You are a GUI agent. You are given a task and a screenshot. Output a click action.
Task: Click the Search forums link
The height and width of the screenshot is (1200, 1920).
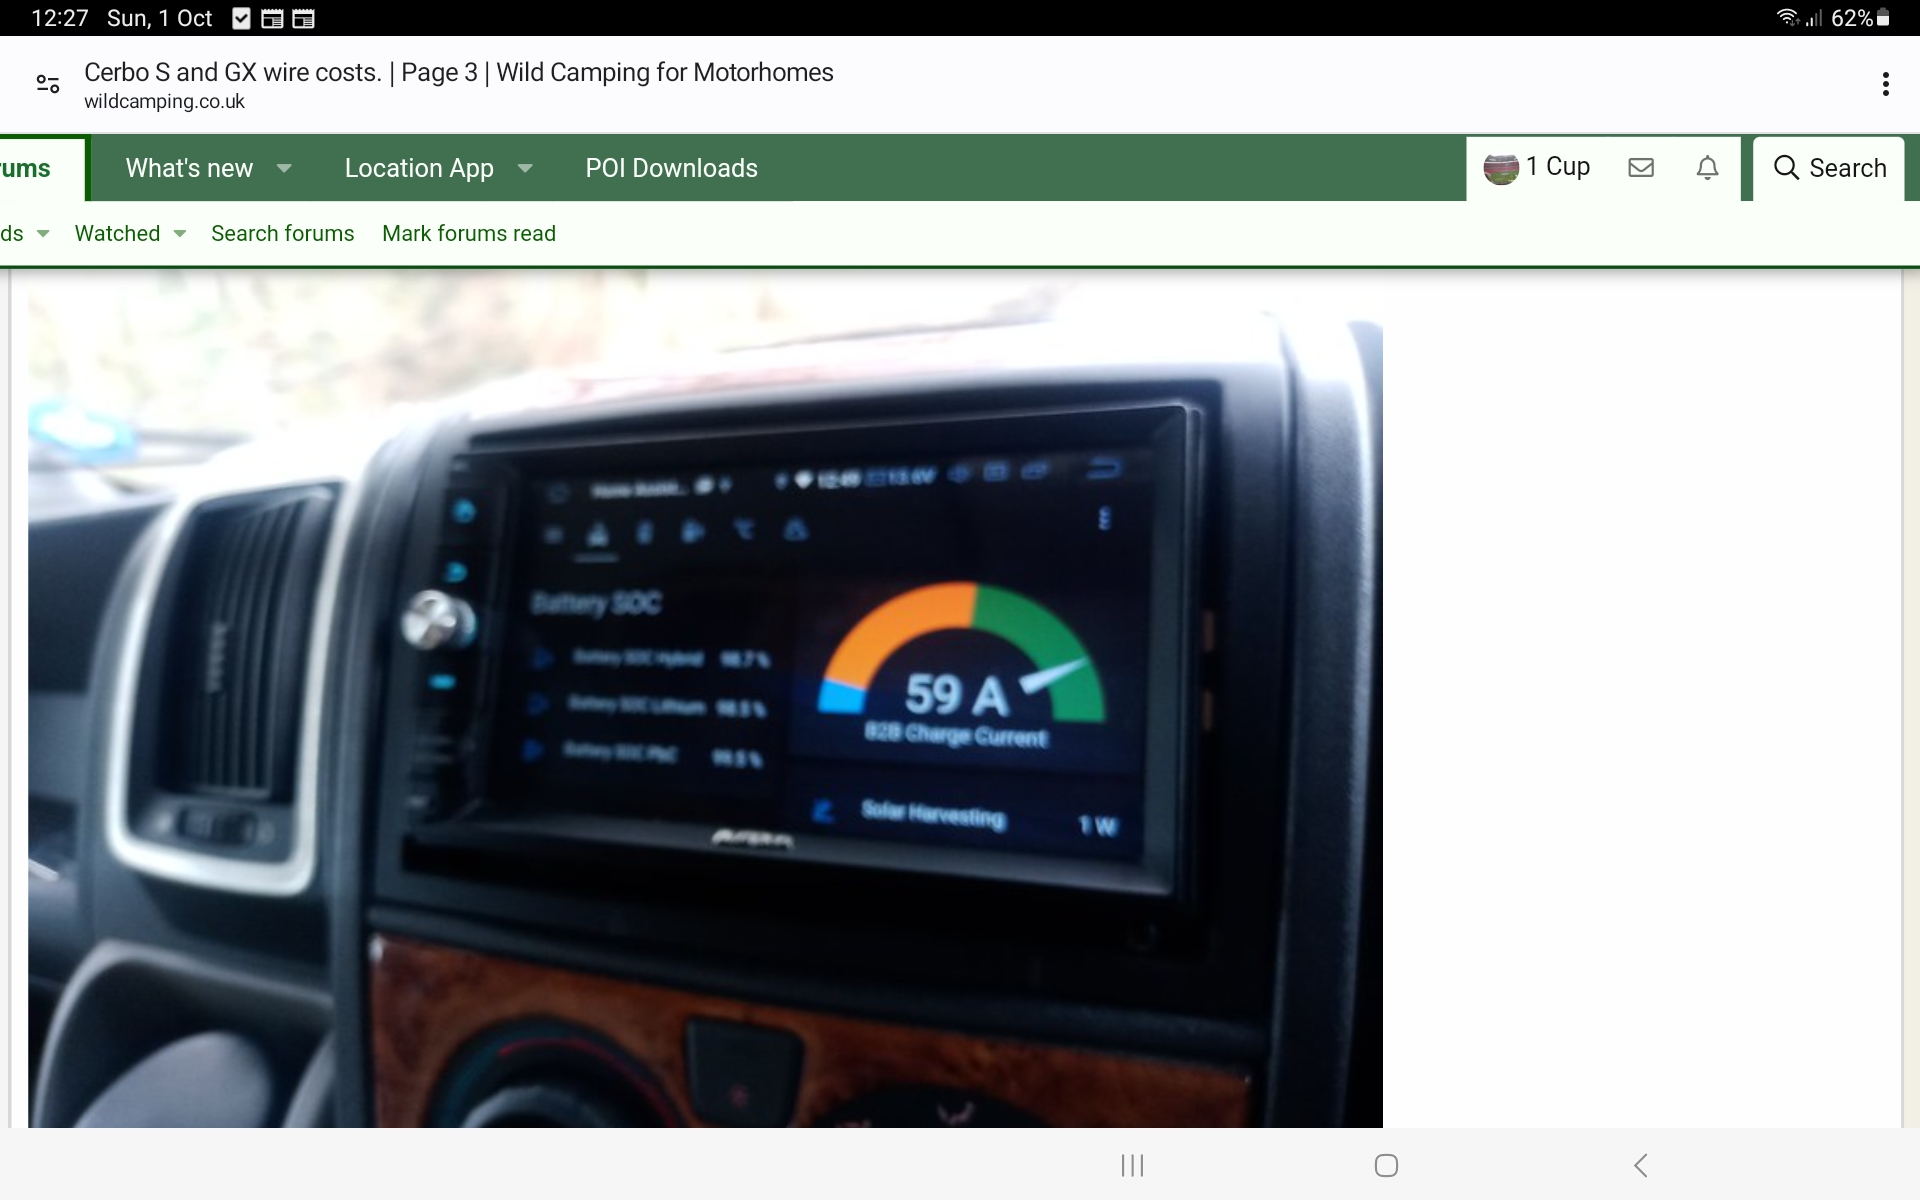(282, 234)
